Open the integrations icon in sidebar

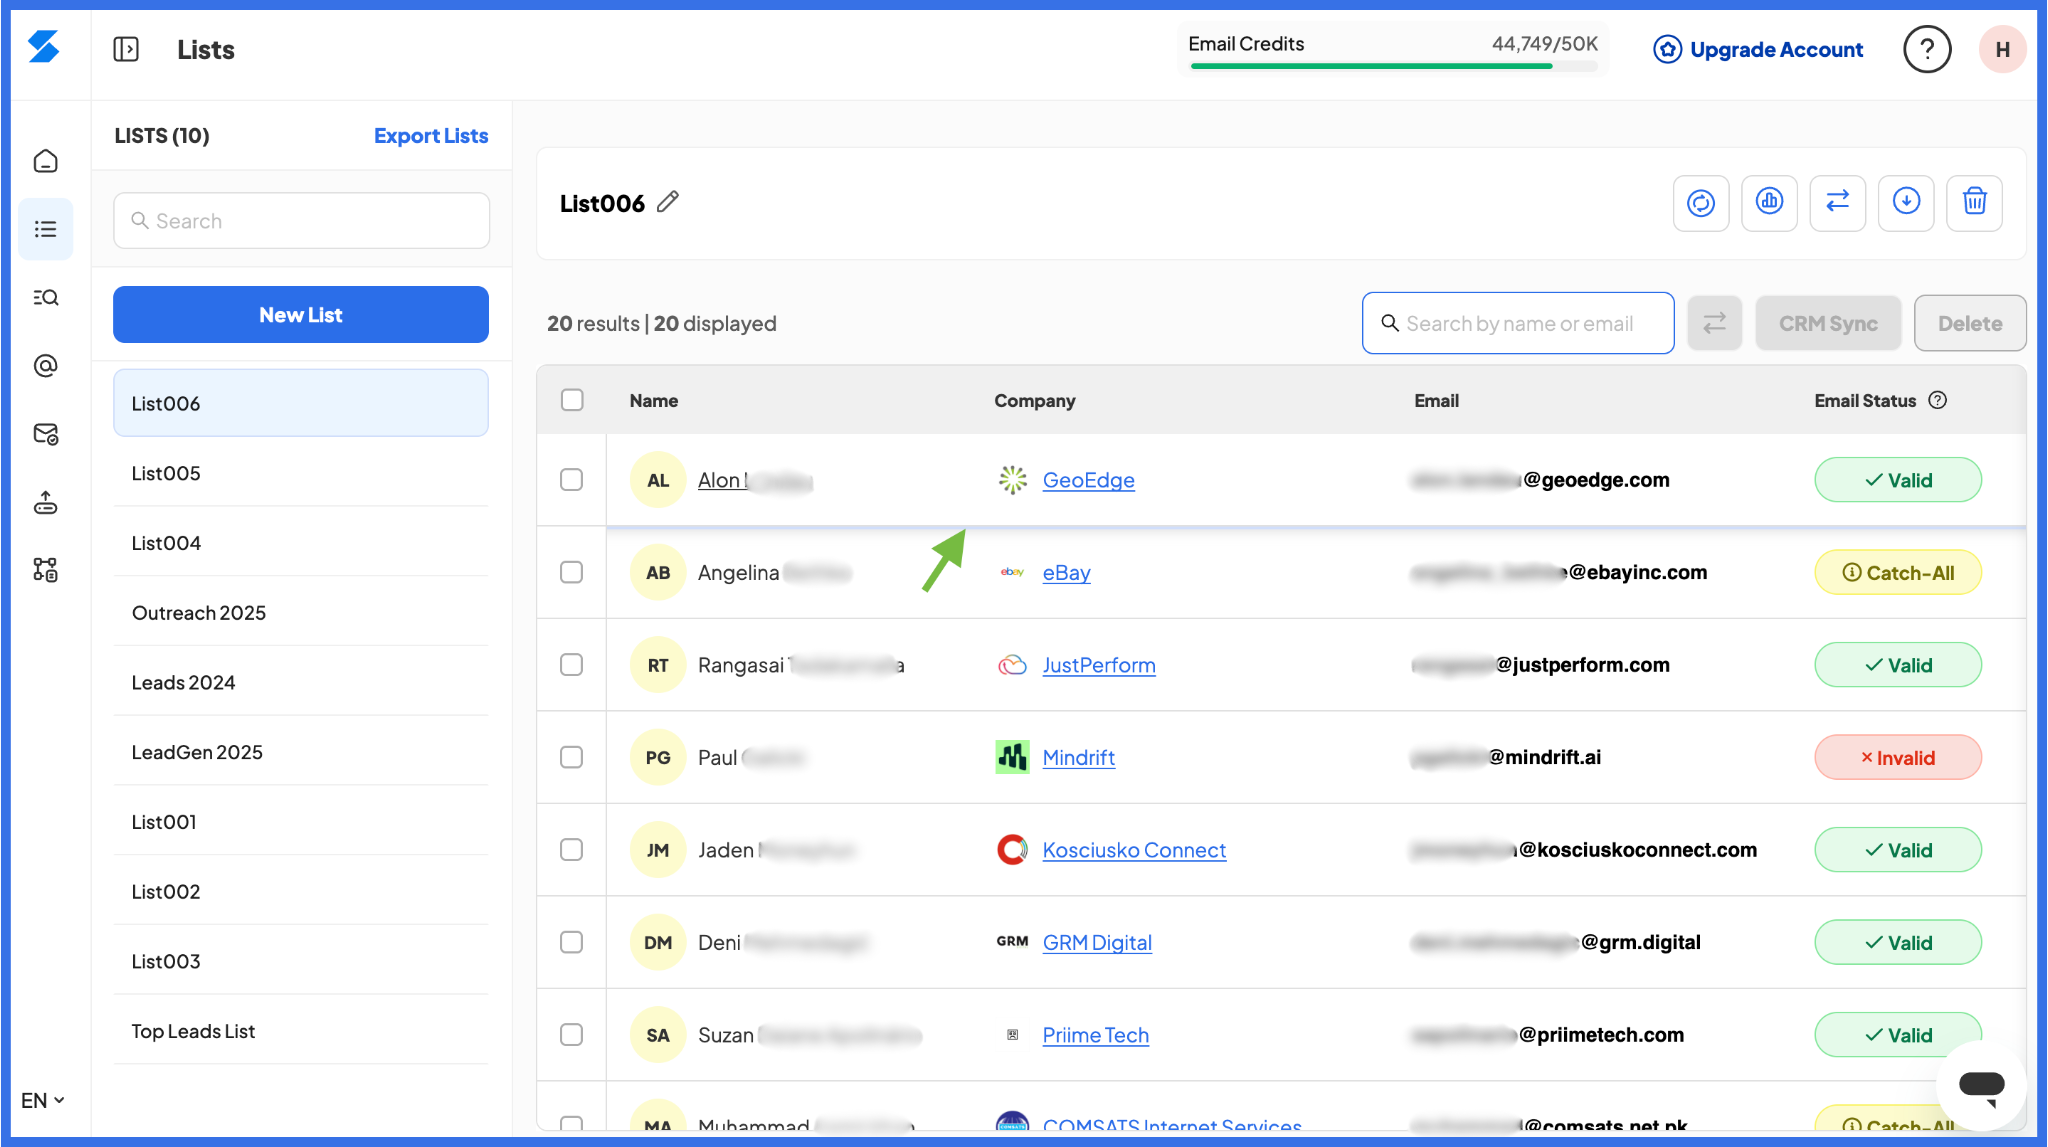click(46, 570)
